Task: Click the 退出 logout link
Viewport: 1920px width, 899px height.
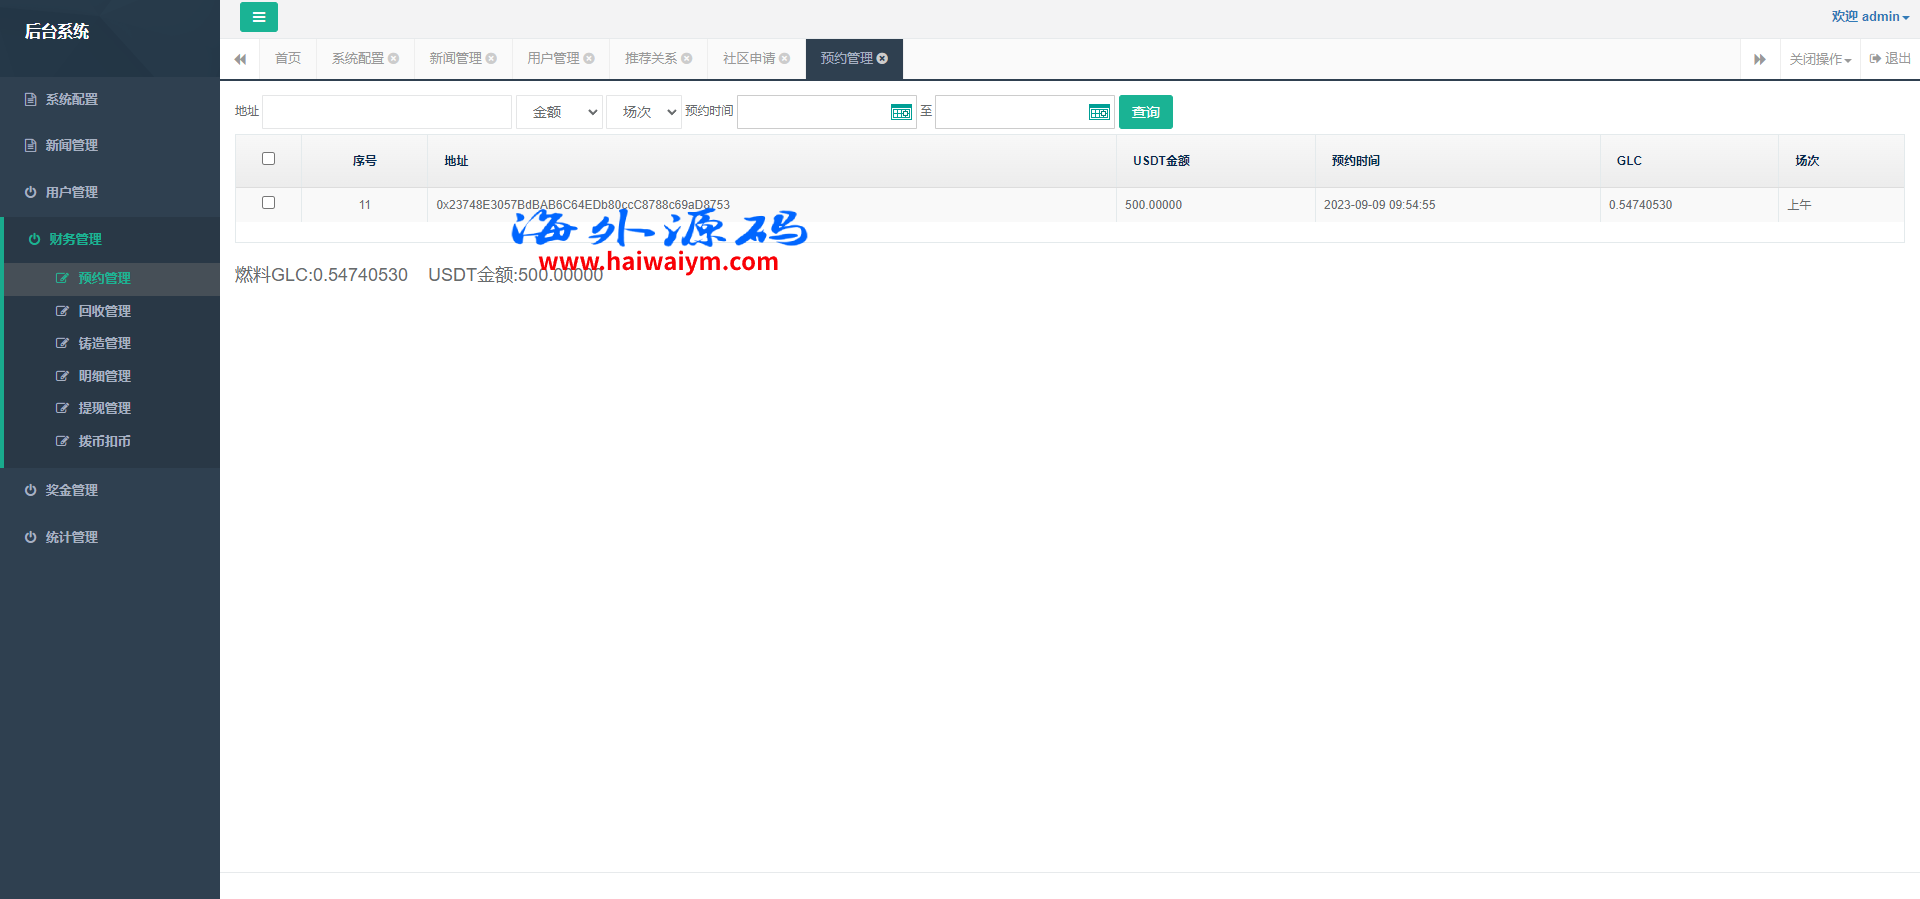Action: pyautogui.click(x=1890, y=59)
